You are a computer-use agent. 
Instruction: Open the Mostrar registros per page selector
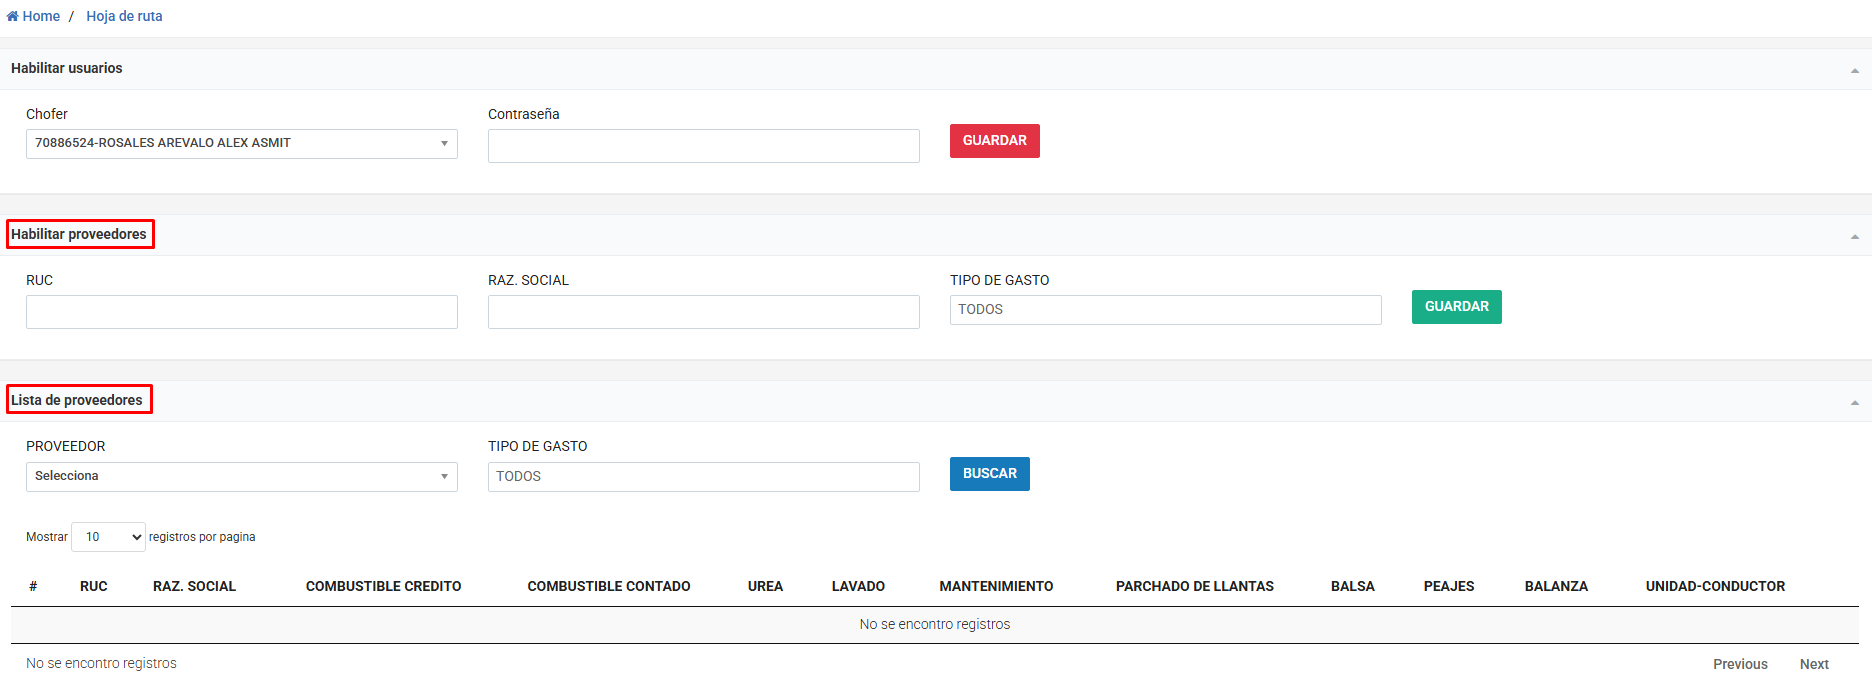tap(108, 537)
